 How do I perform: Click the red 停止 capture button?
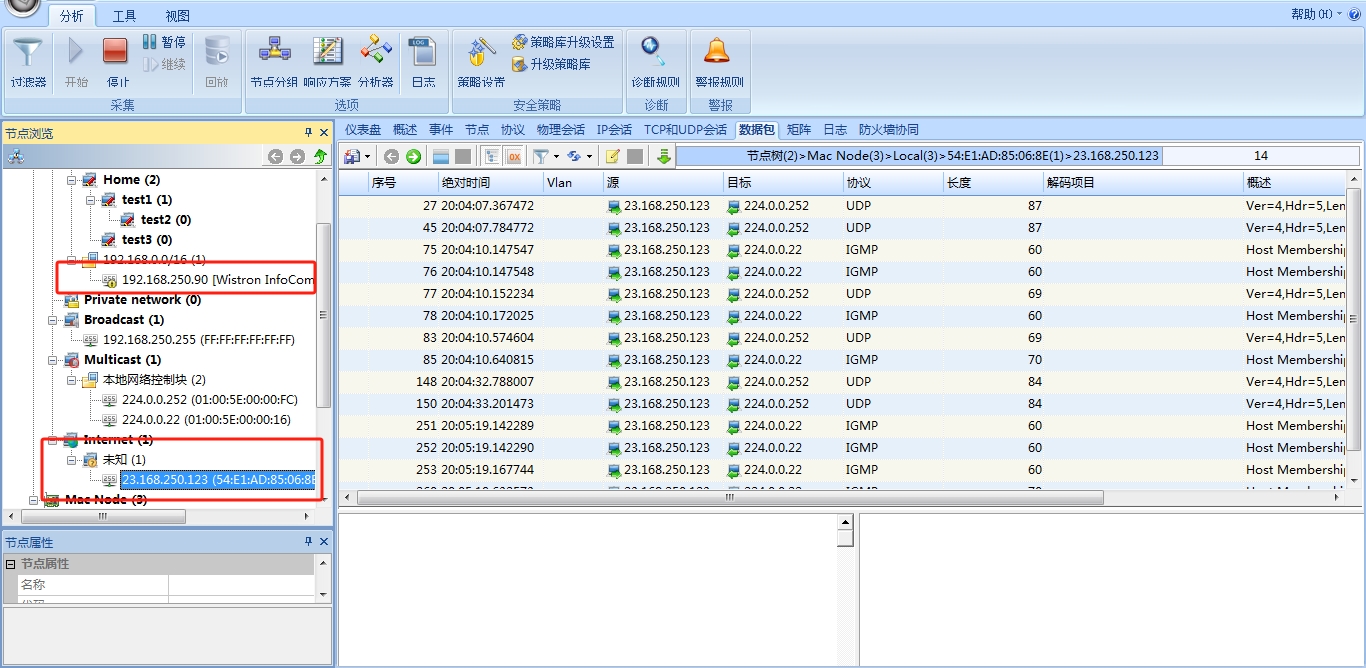pyautogui.click(x=116, y=62)
